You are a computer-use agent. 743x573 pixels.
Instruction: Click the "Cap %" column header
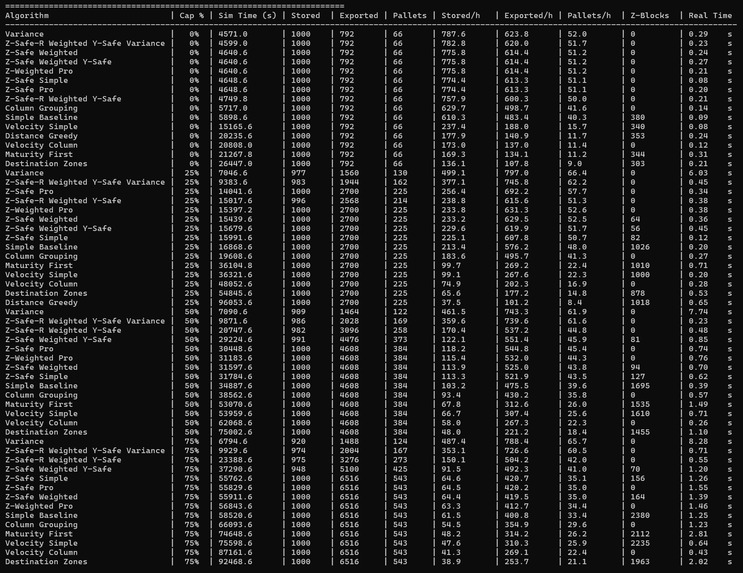[192, 16]
